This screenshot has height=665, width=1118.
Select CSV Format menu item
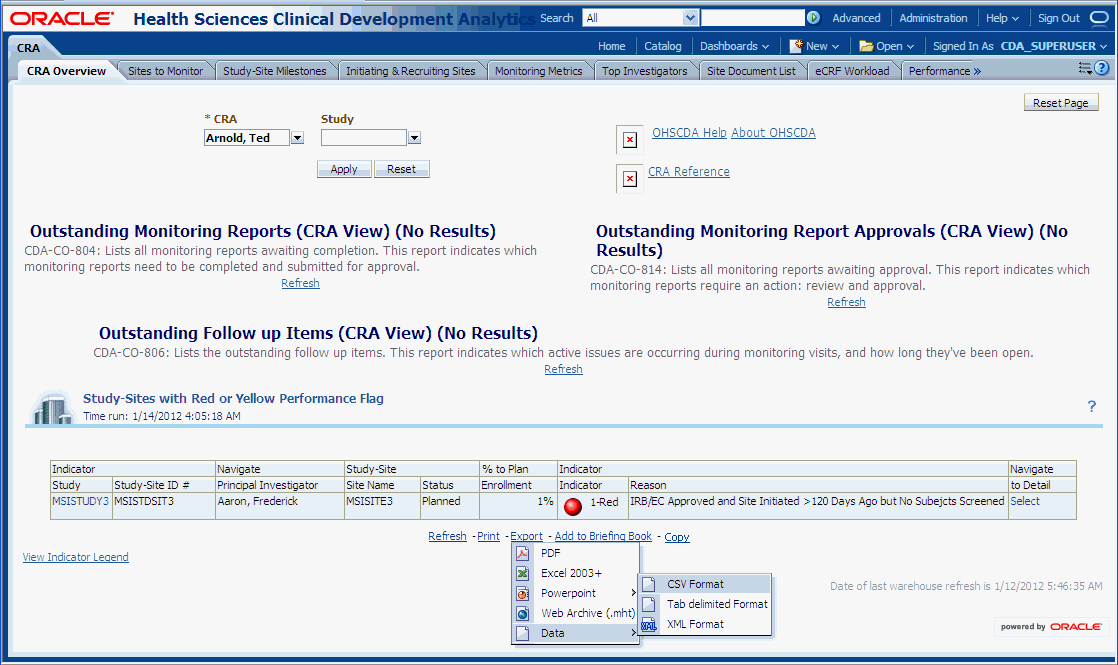pyautogui.click(x=705, y=584)
